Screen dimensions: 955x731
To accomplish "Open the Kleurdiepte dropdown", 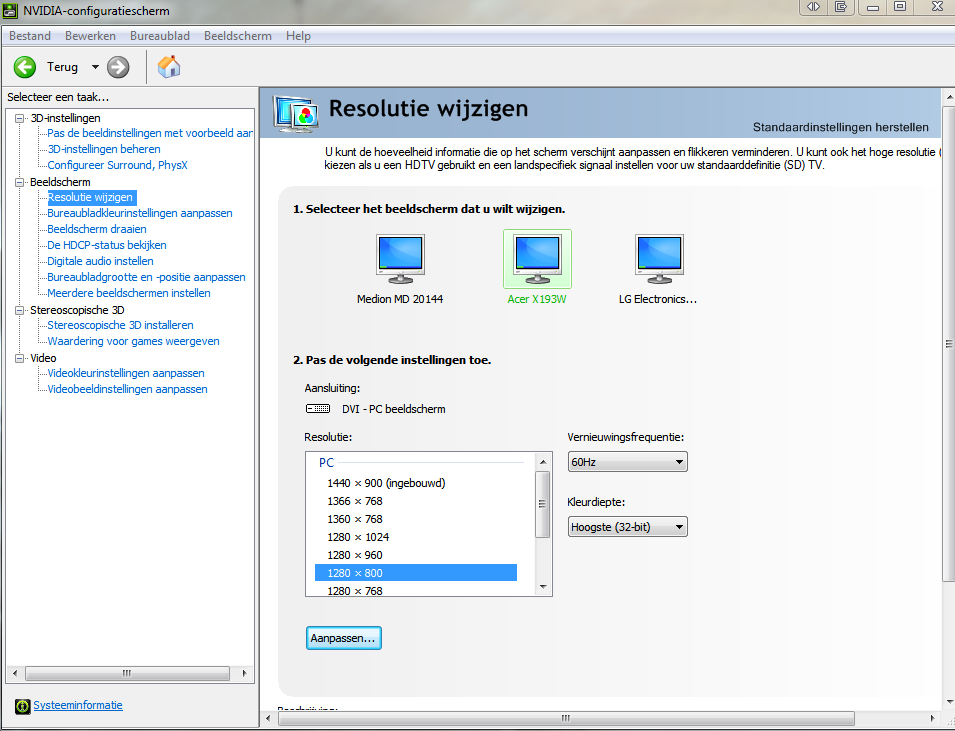I will click(627, 527).
